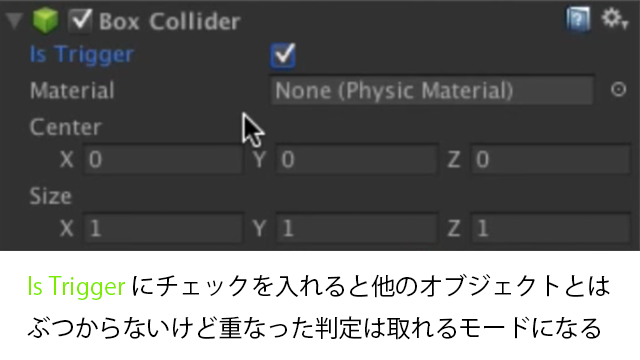Click the Is Trigger label
This screenshot has height=360, width=640.
(x=82, y=55)
